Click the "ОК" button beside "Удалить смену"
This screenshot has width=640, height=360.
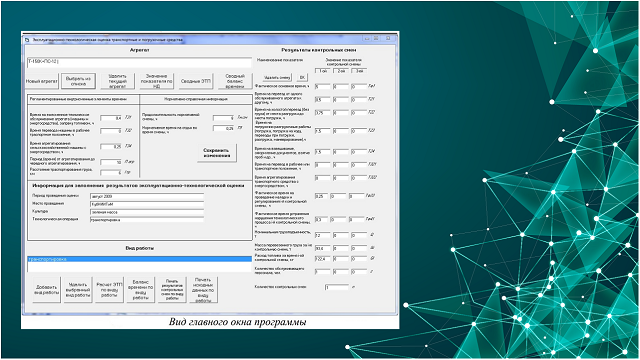coord(302,78)
